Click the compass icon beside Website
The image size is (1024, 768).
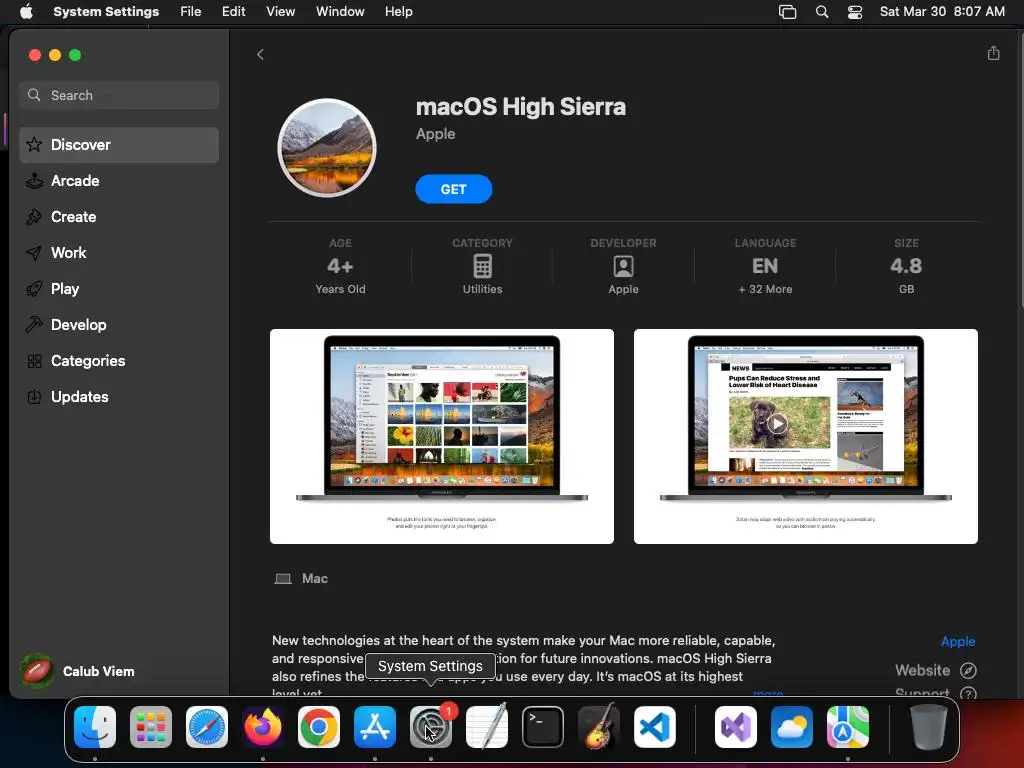[x=968, y=671]
